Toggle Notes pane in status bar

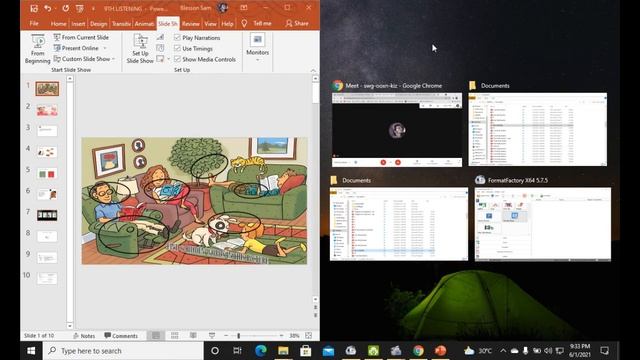pos(84,336)
